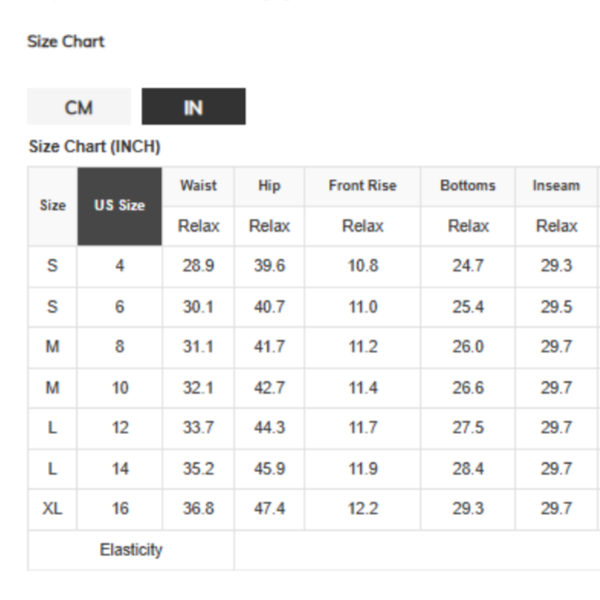Click the US Size column header
Image resolution: width=600 pixels, height=600 pixels.
coord(120,206)
